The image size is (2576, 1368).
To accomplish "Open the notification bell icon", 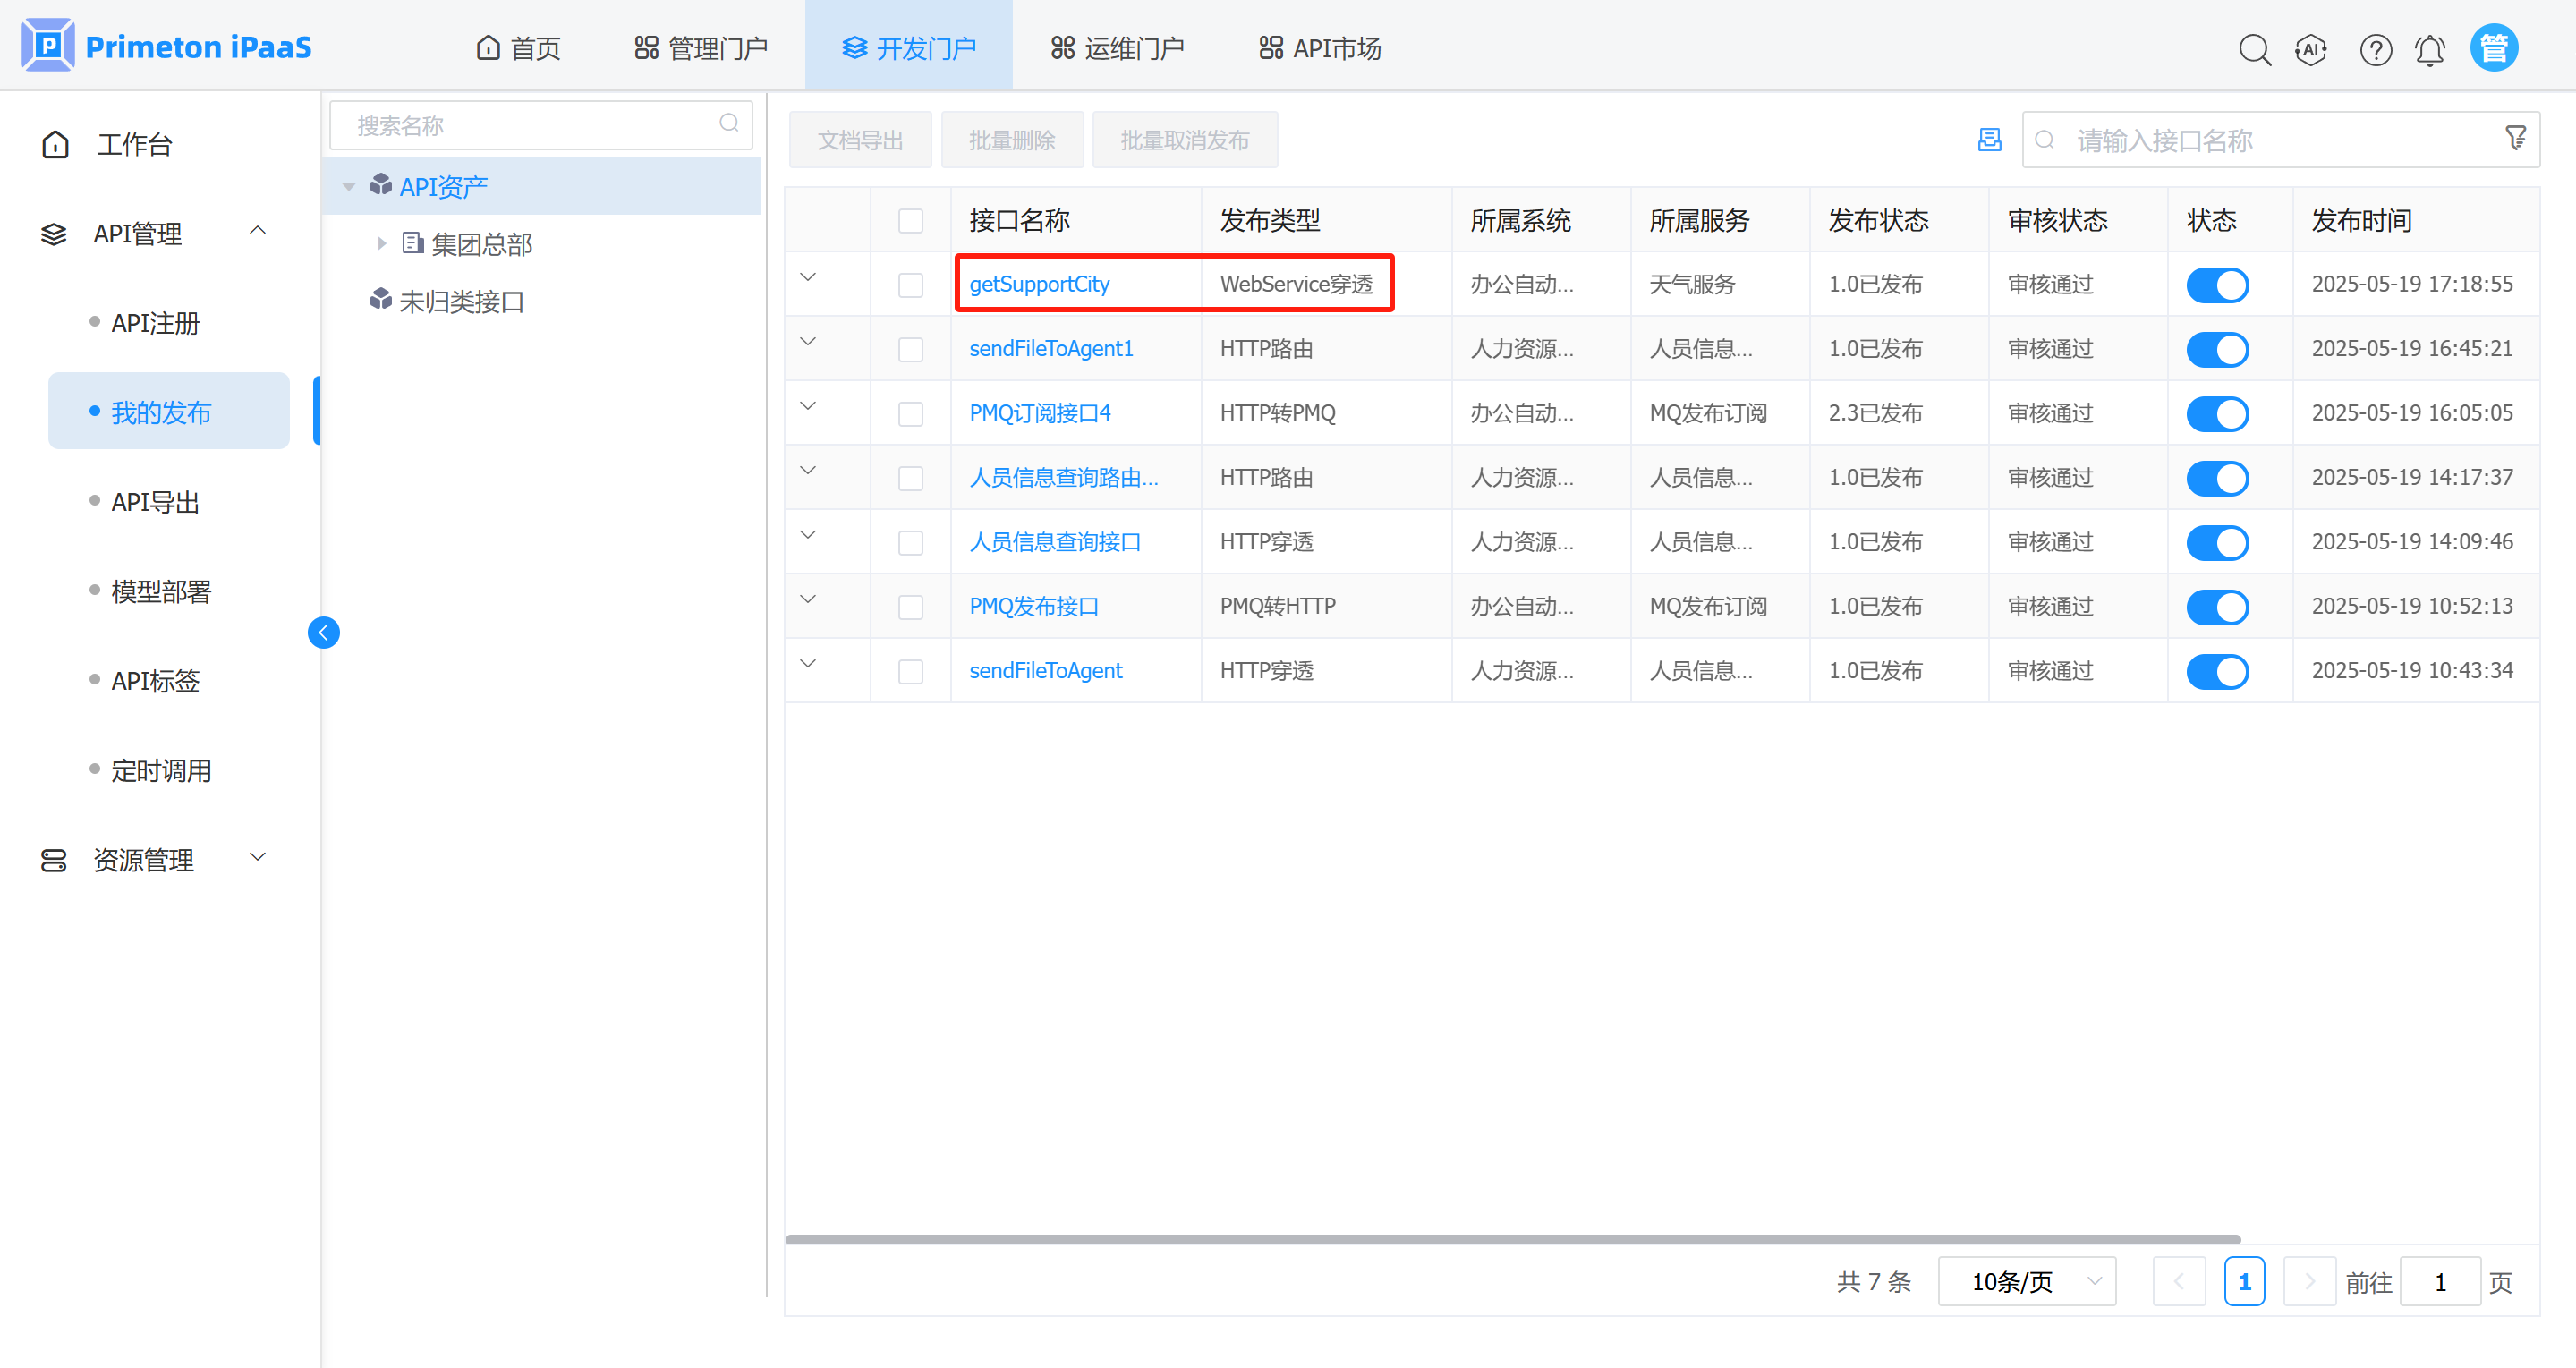I will point(2430,49).
